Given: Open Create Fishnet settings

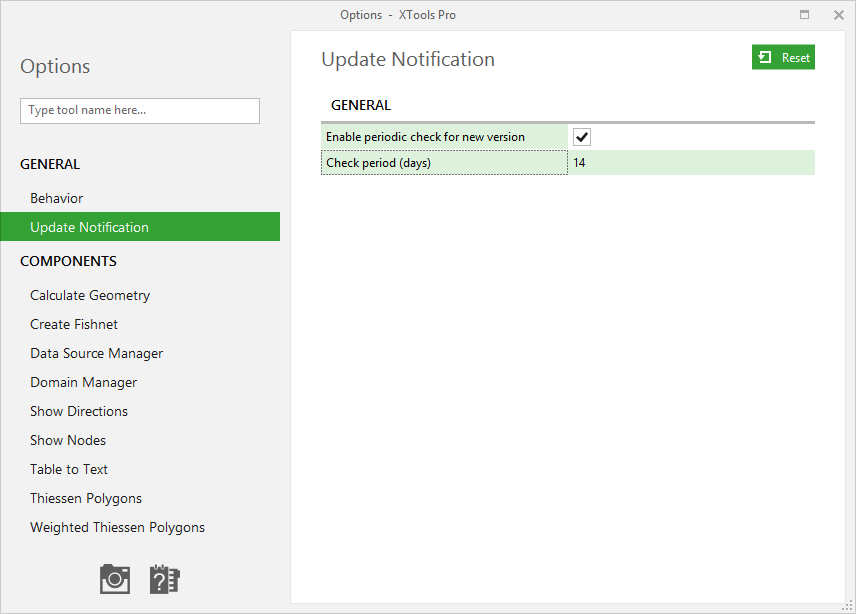Looking at the screenshot, I should point(74,324).
